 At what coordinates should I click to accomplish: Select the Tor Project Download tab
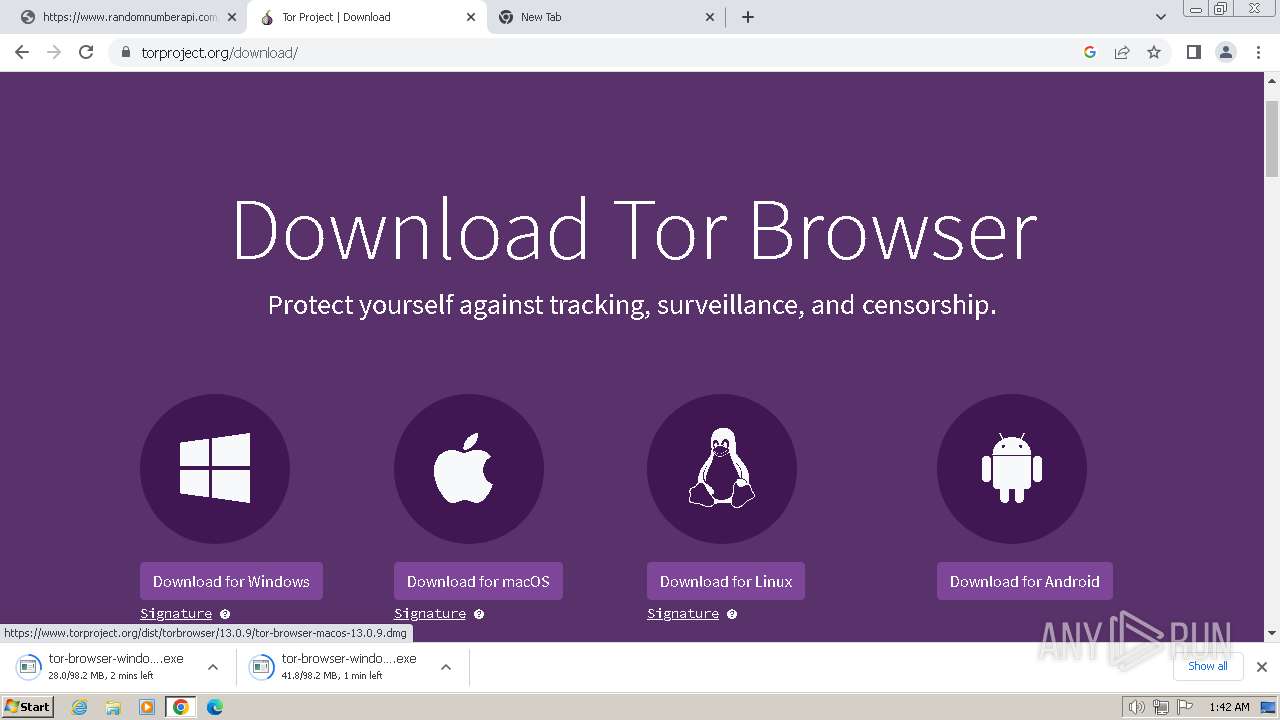[x=368, y=17]
